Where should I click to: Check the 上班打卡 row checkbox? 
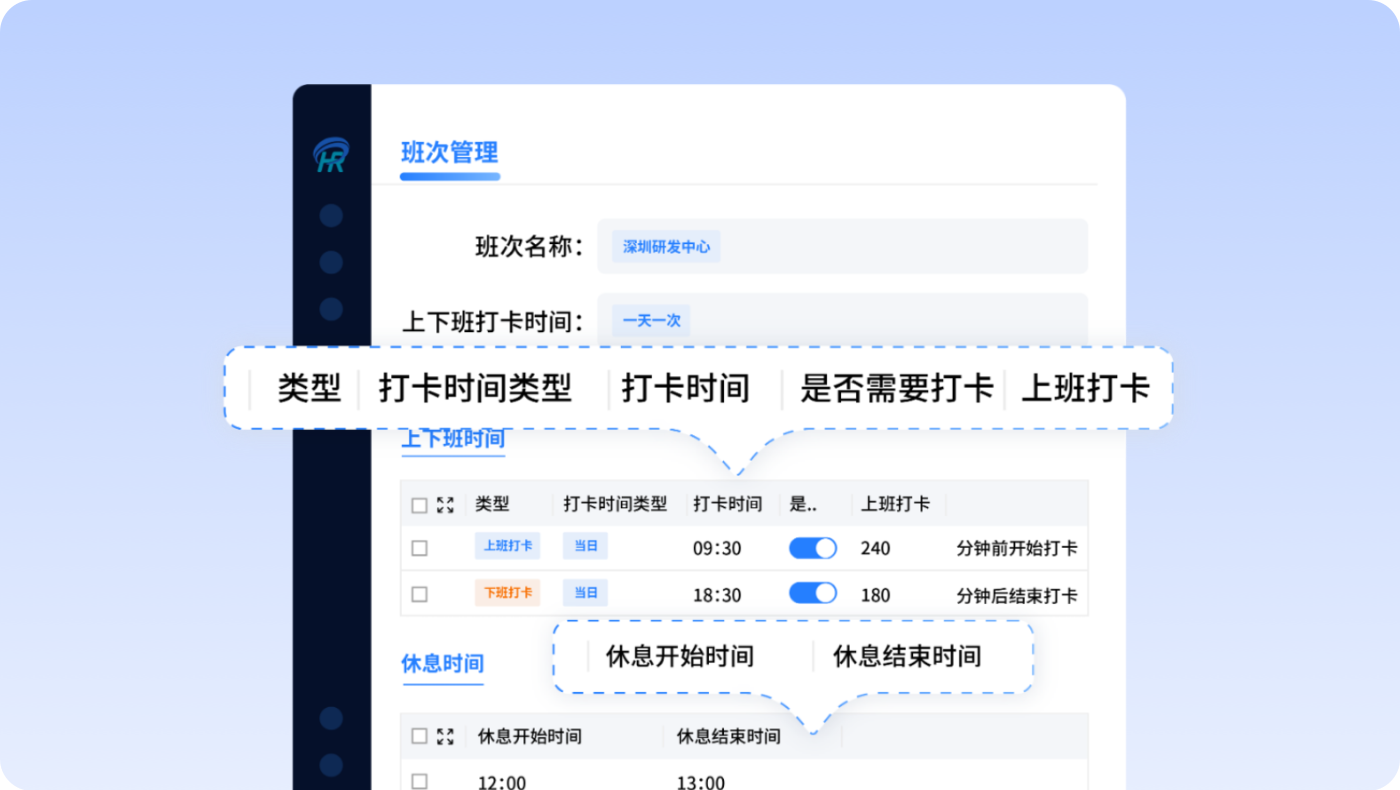click(420, 548)
